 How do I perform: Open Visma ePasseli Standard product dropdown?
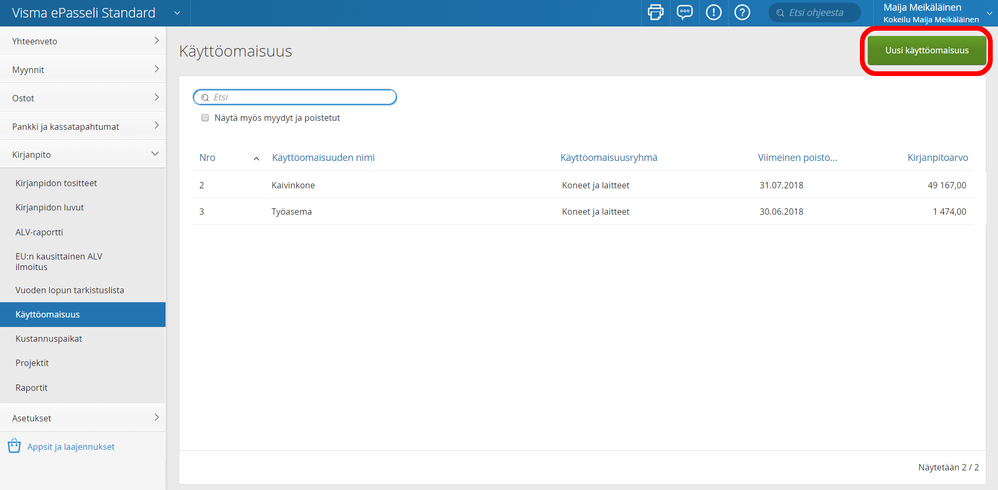tap(177, 13)
